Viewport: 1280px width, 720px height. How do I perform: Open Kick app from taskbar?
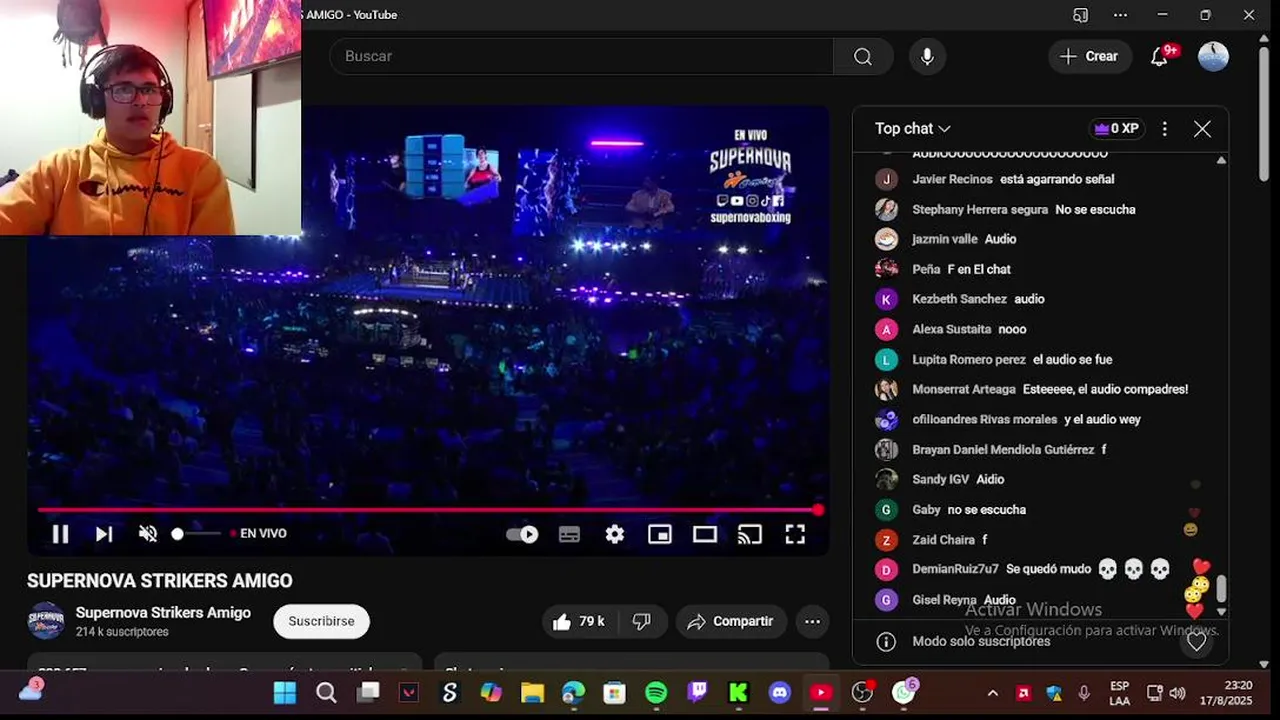point(738,693)
